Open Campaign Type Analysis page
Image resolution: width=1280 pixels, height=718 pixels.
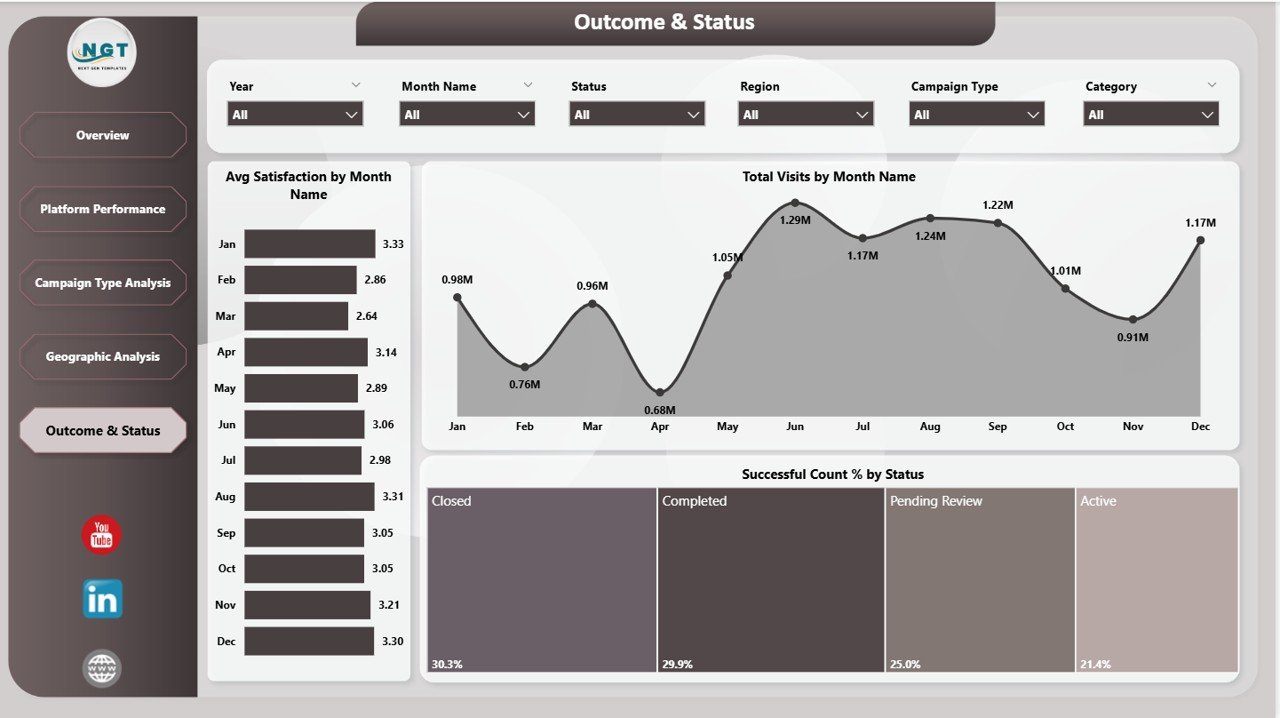click(x=103, y=283)
